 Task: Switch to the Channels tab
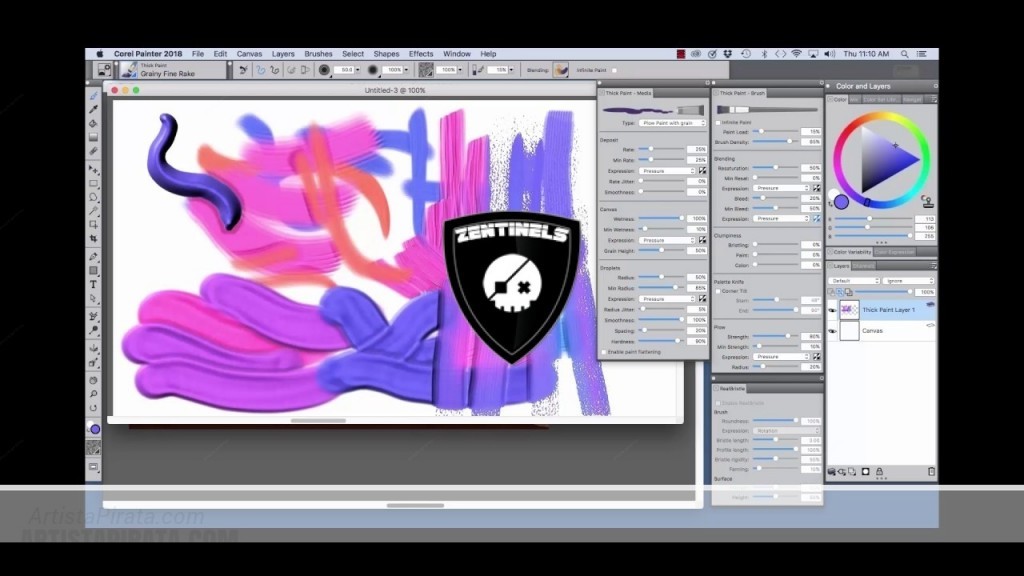[863, 266]
